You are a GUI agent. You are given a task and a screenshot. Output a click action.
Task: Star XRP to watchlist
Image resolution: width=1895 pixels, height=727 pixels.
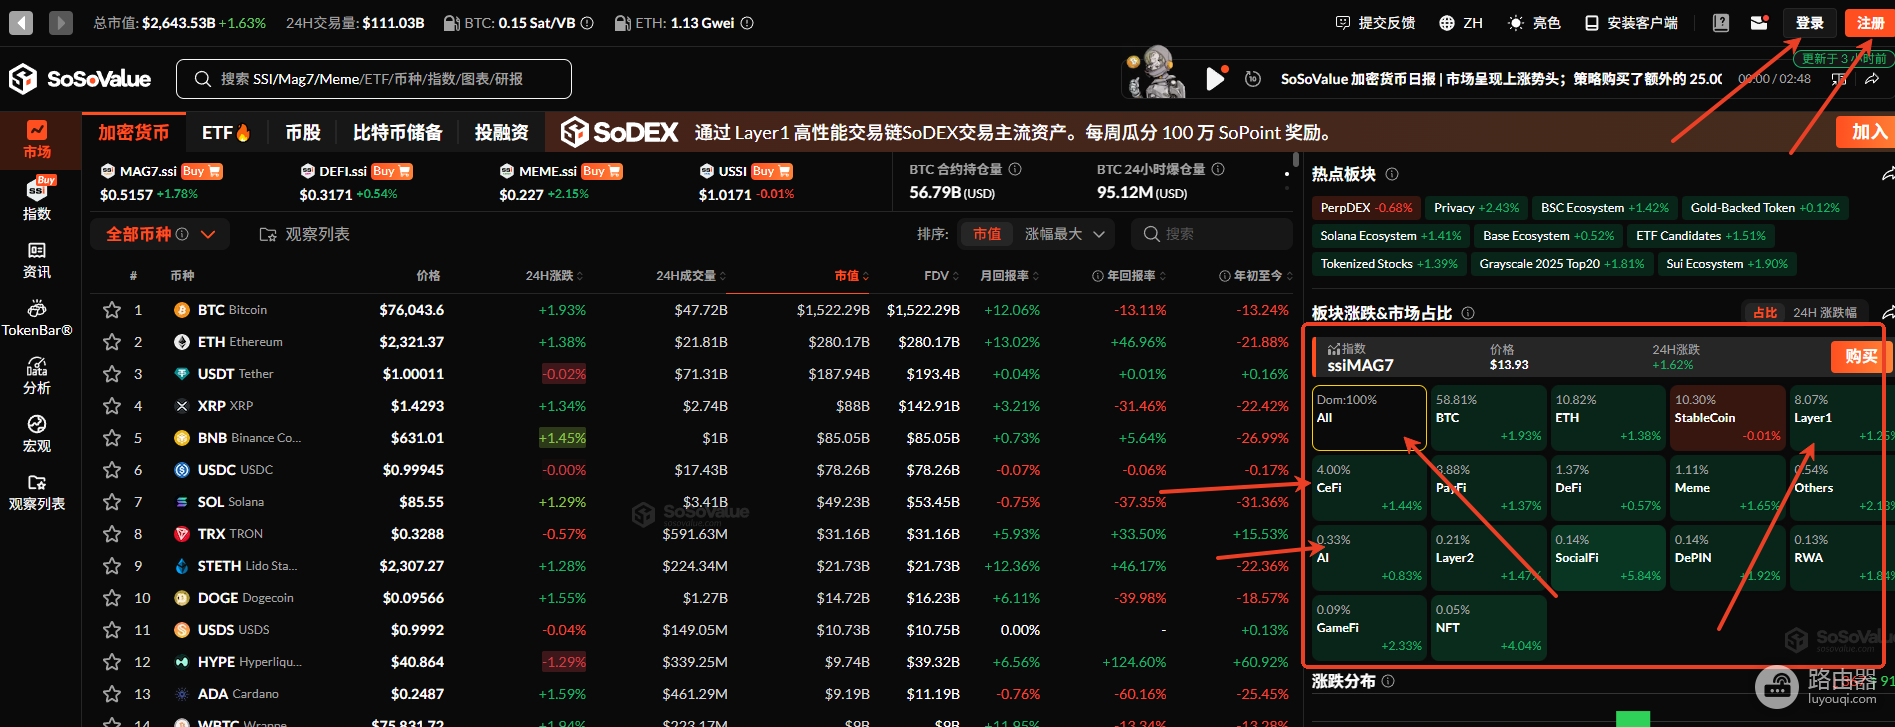tap(112, 406)
